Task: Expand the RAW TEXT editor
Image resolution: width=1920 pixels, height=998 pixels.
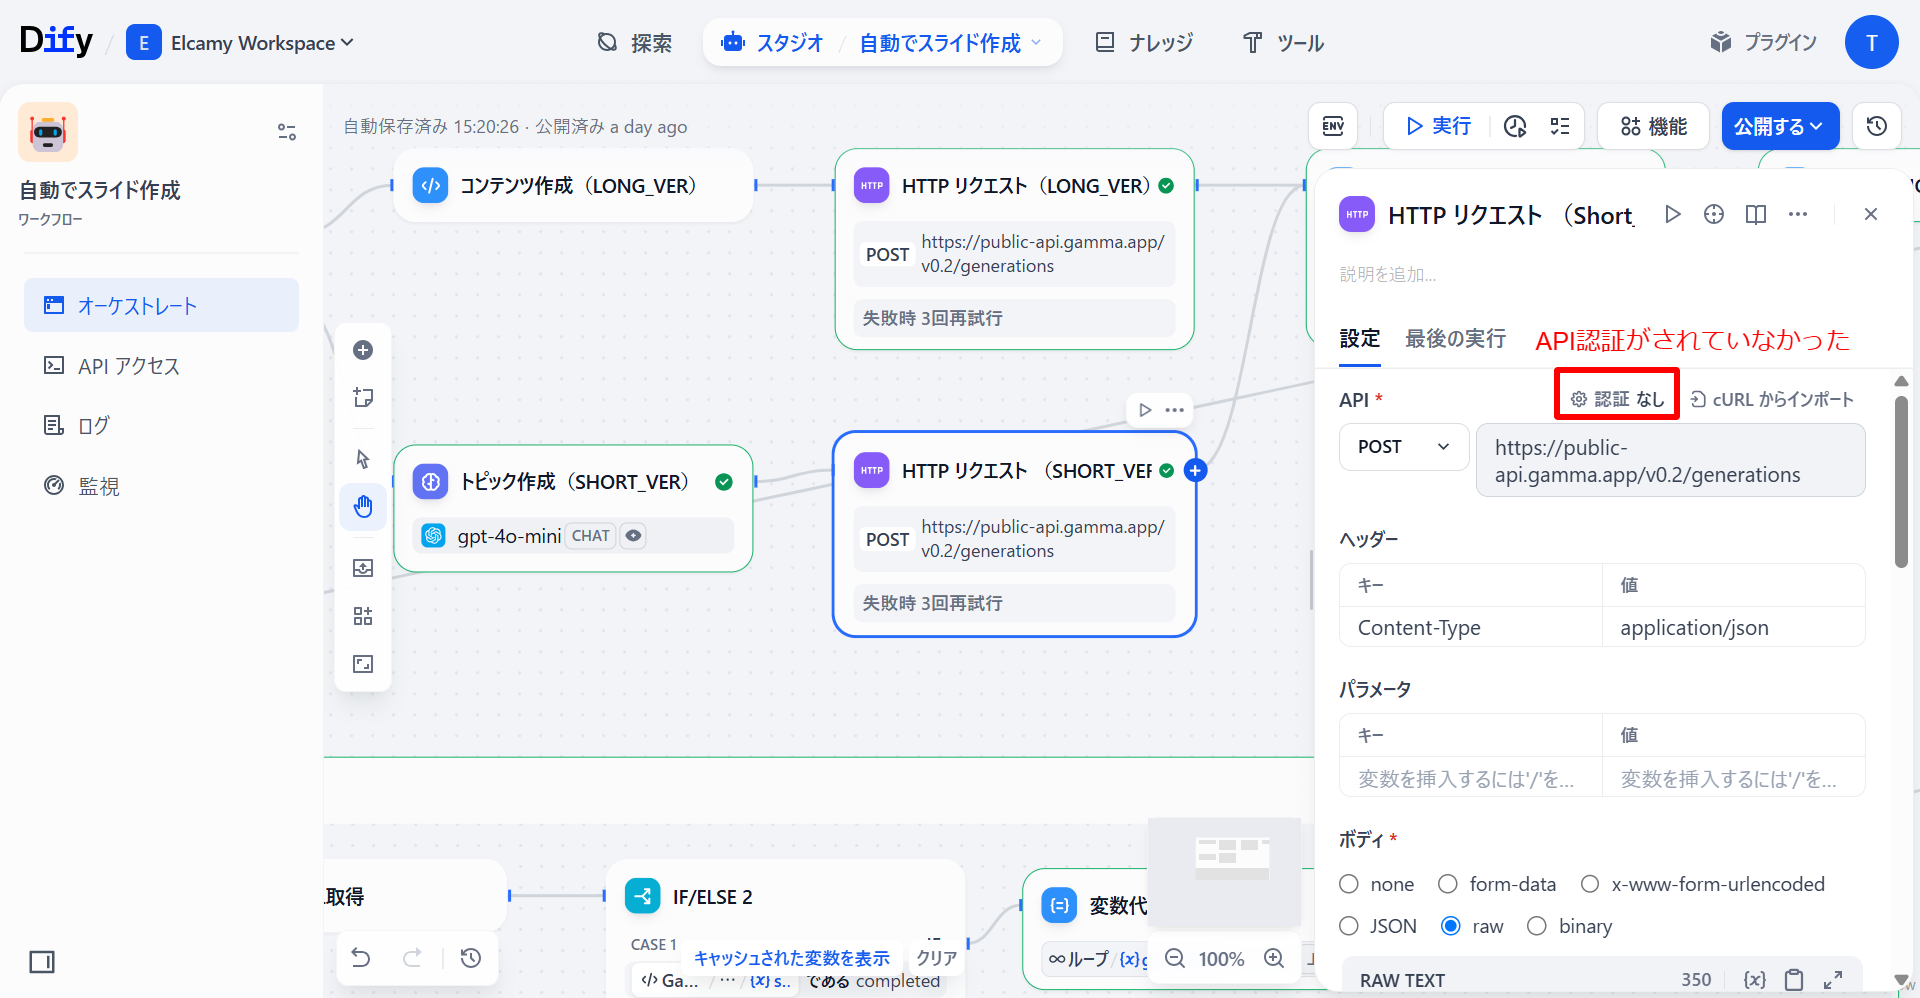Action: point(1833,980)
